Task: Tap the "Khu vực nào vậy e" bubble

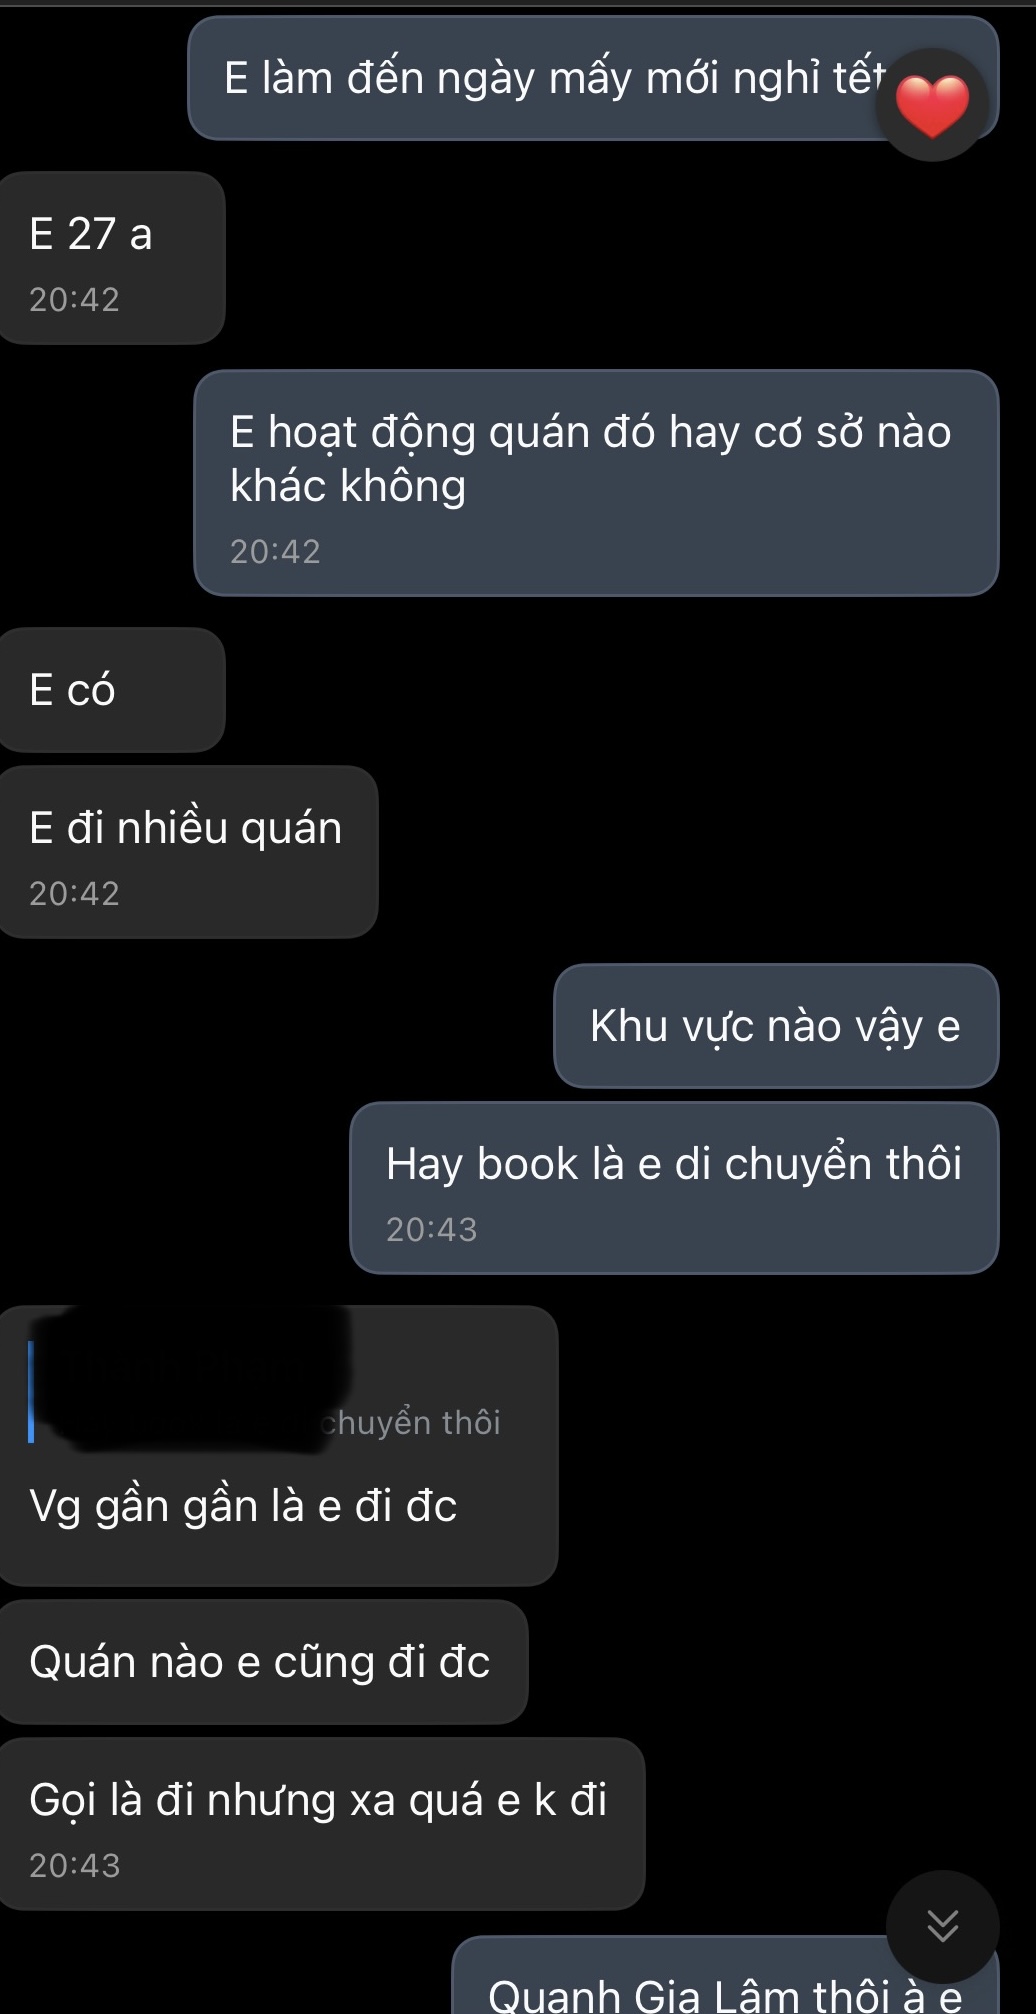Action: click(776, 1026)
